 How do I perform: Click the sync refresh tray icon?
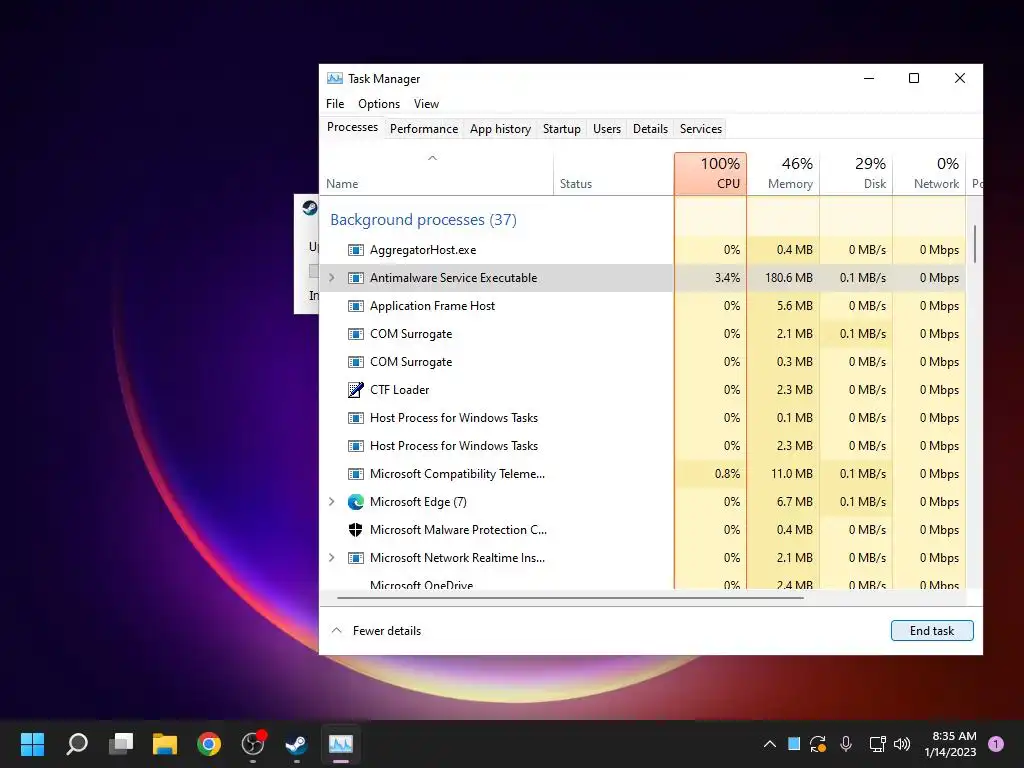818,744
